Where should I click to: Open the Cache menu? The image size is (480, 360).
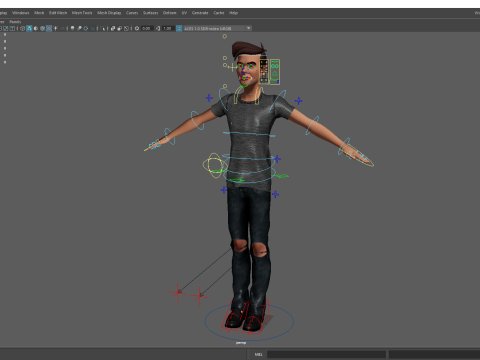219,13
